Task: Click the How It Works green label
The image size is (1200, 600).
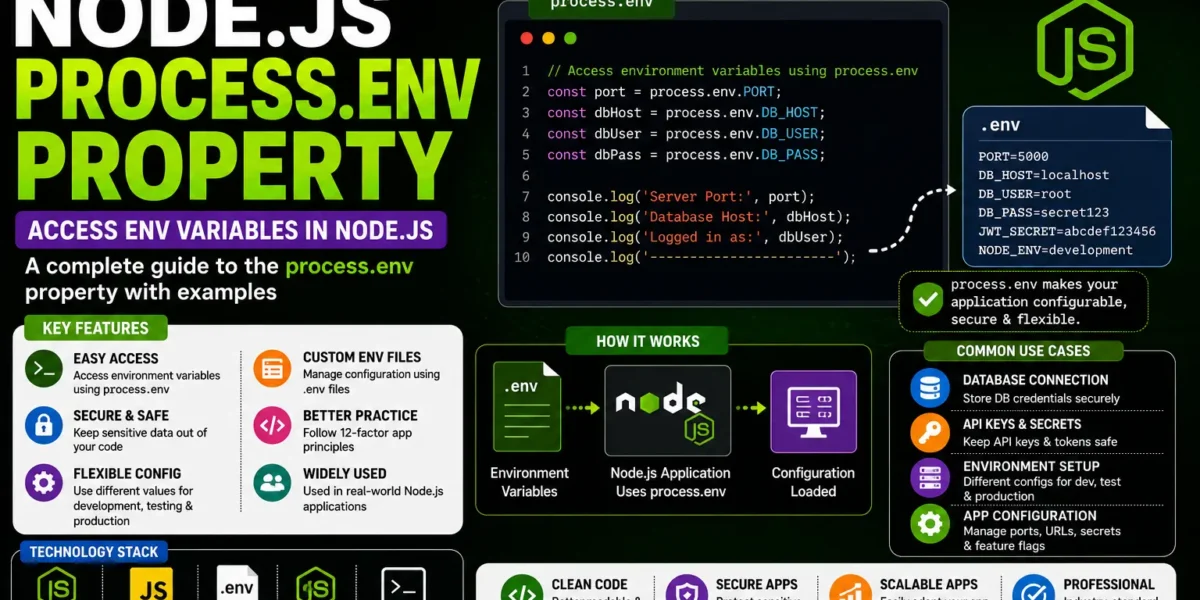Action: 648,341
